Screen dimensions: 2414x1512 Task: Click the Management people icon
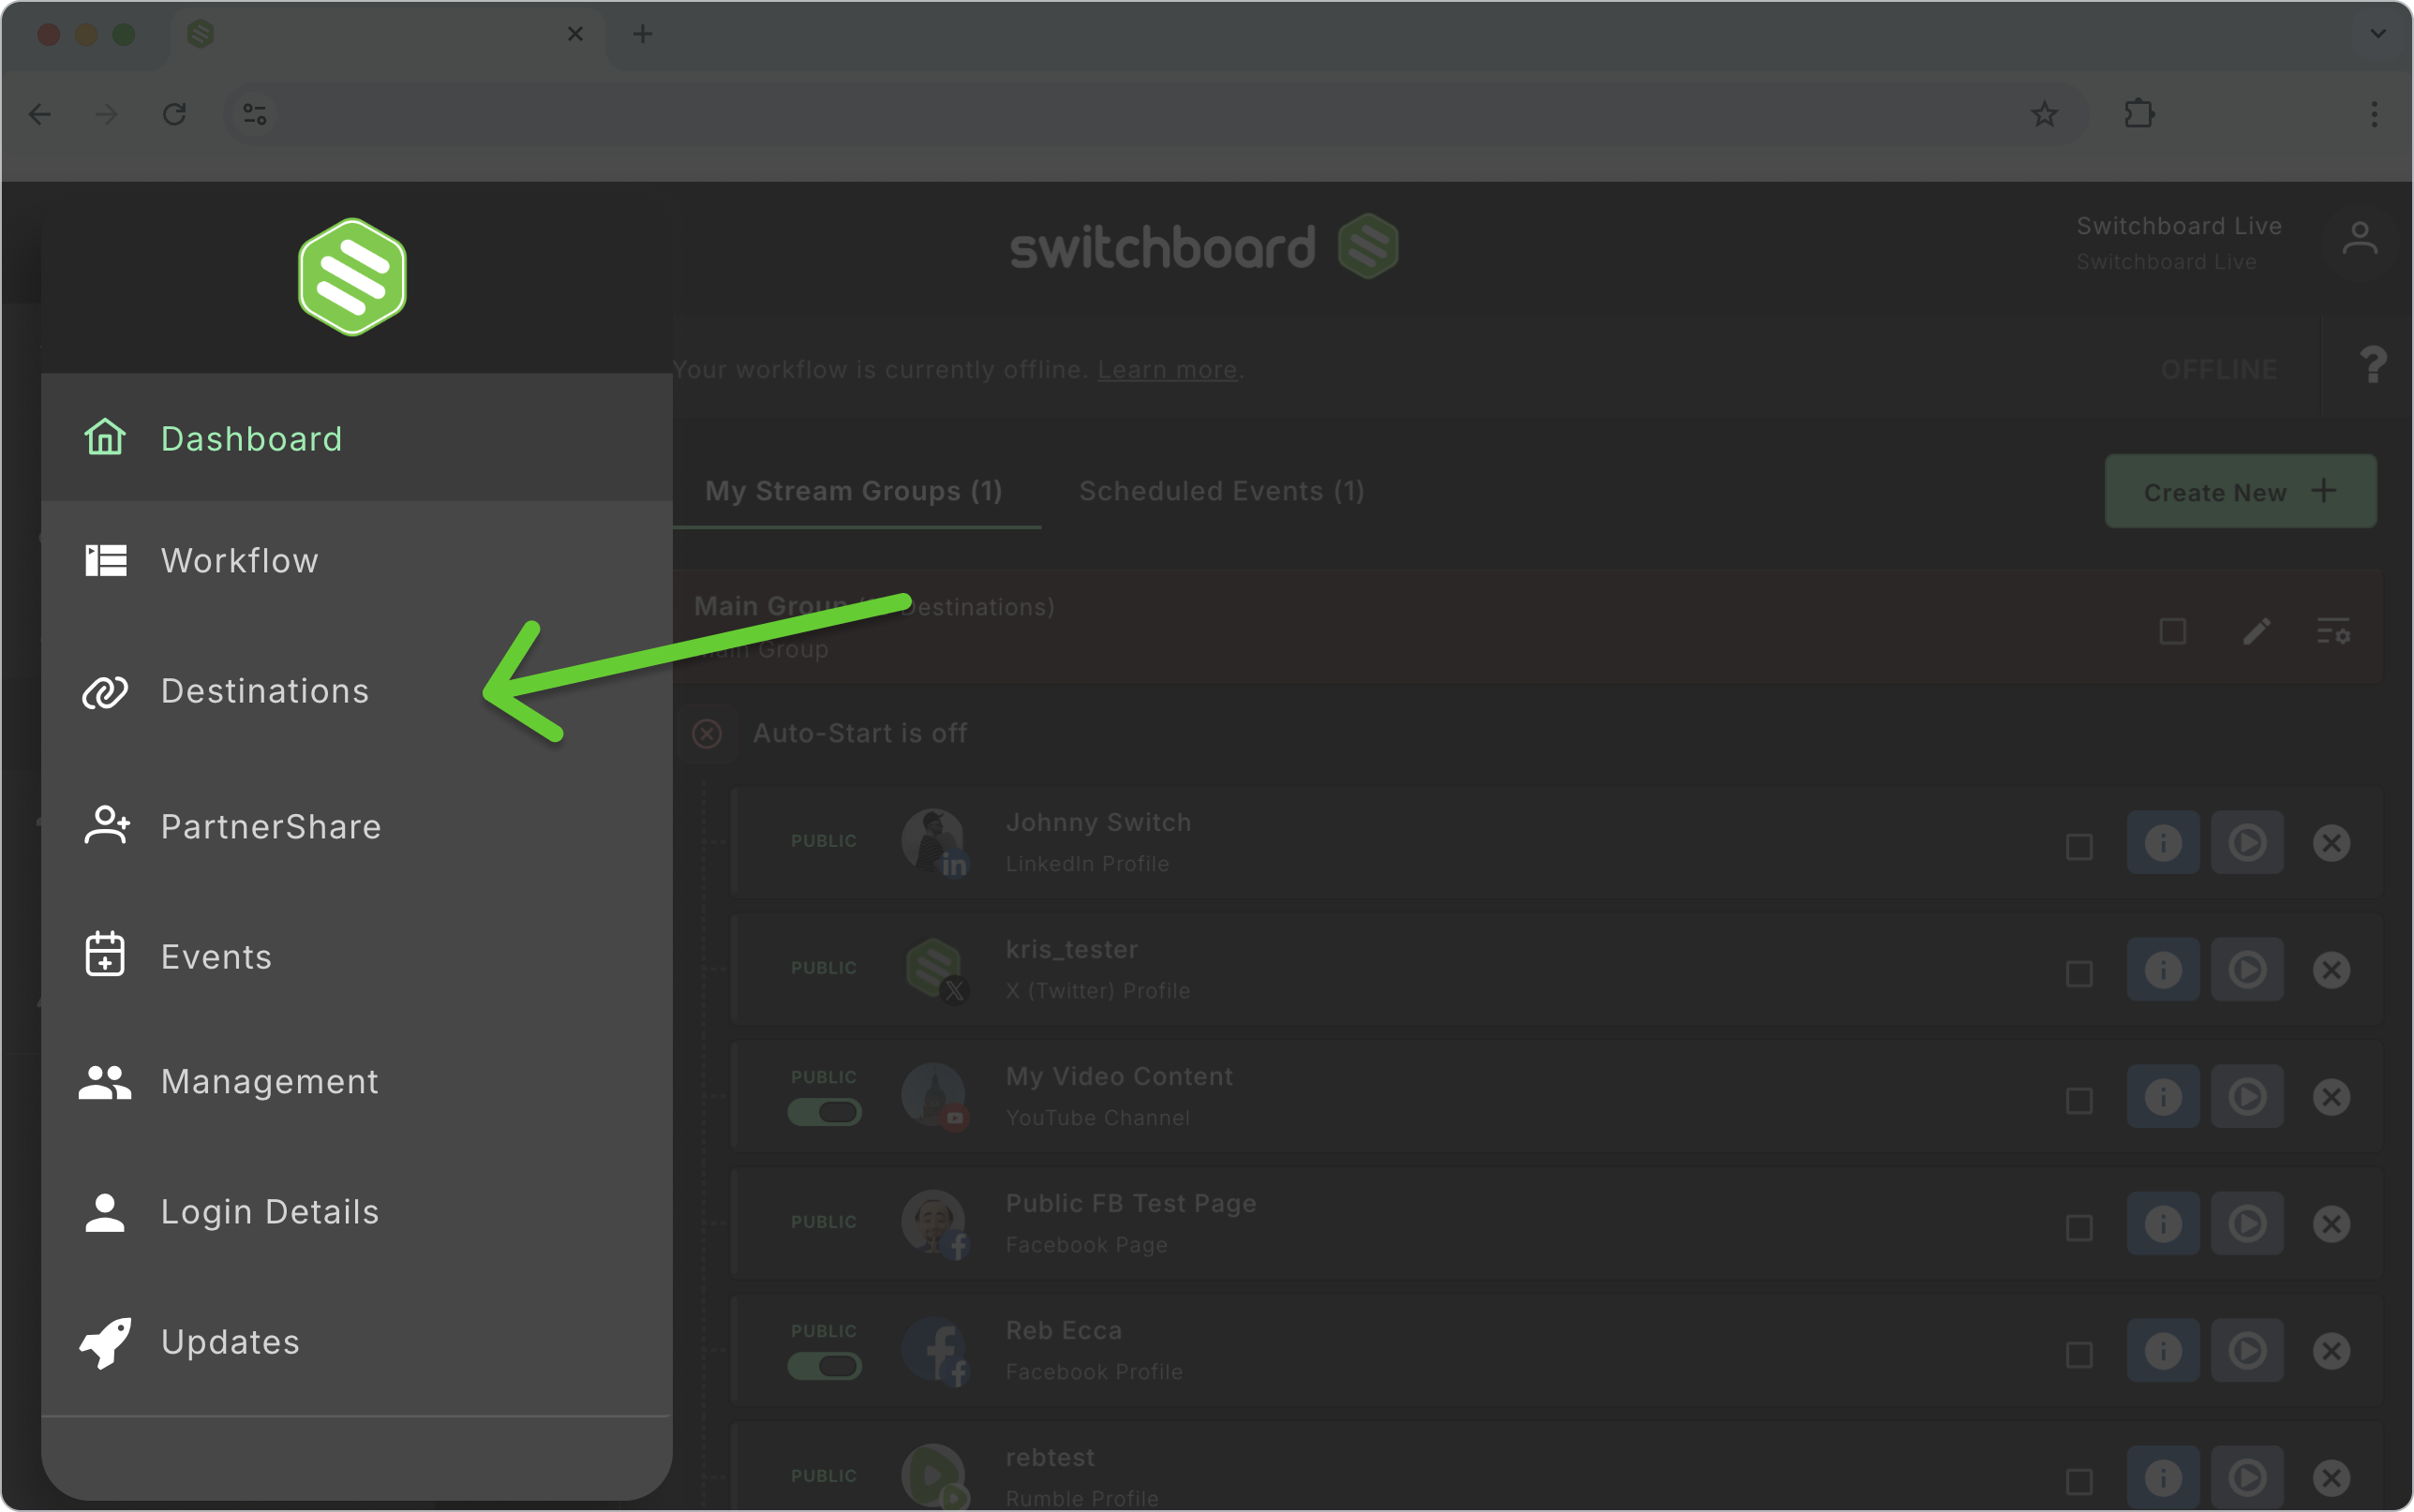(x=105, y=1082)
